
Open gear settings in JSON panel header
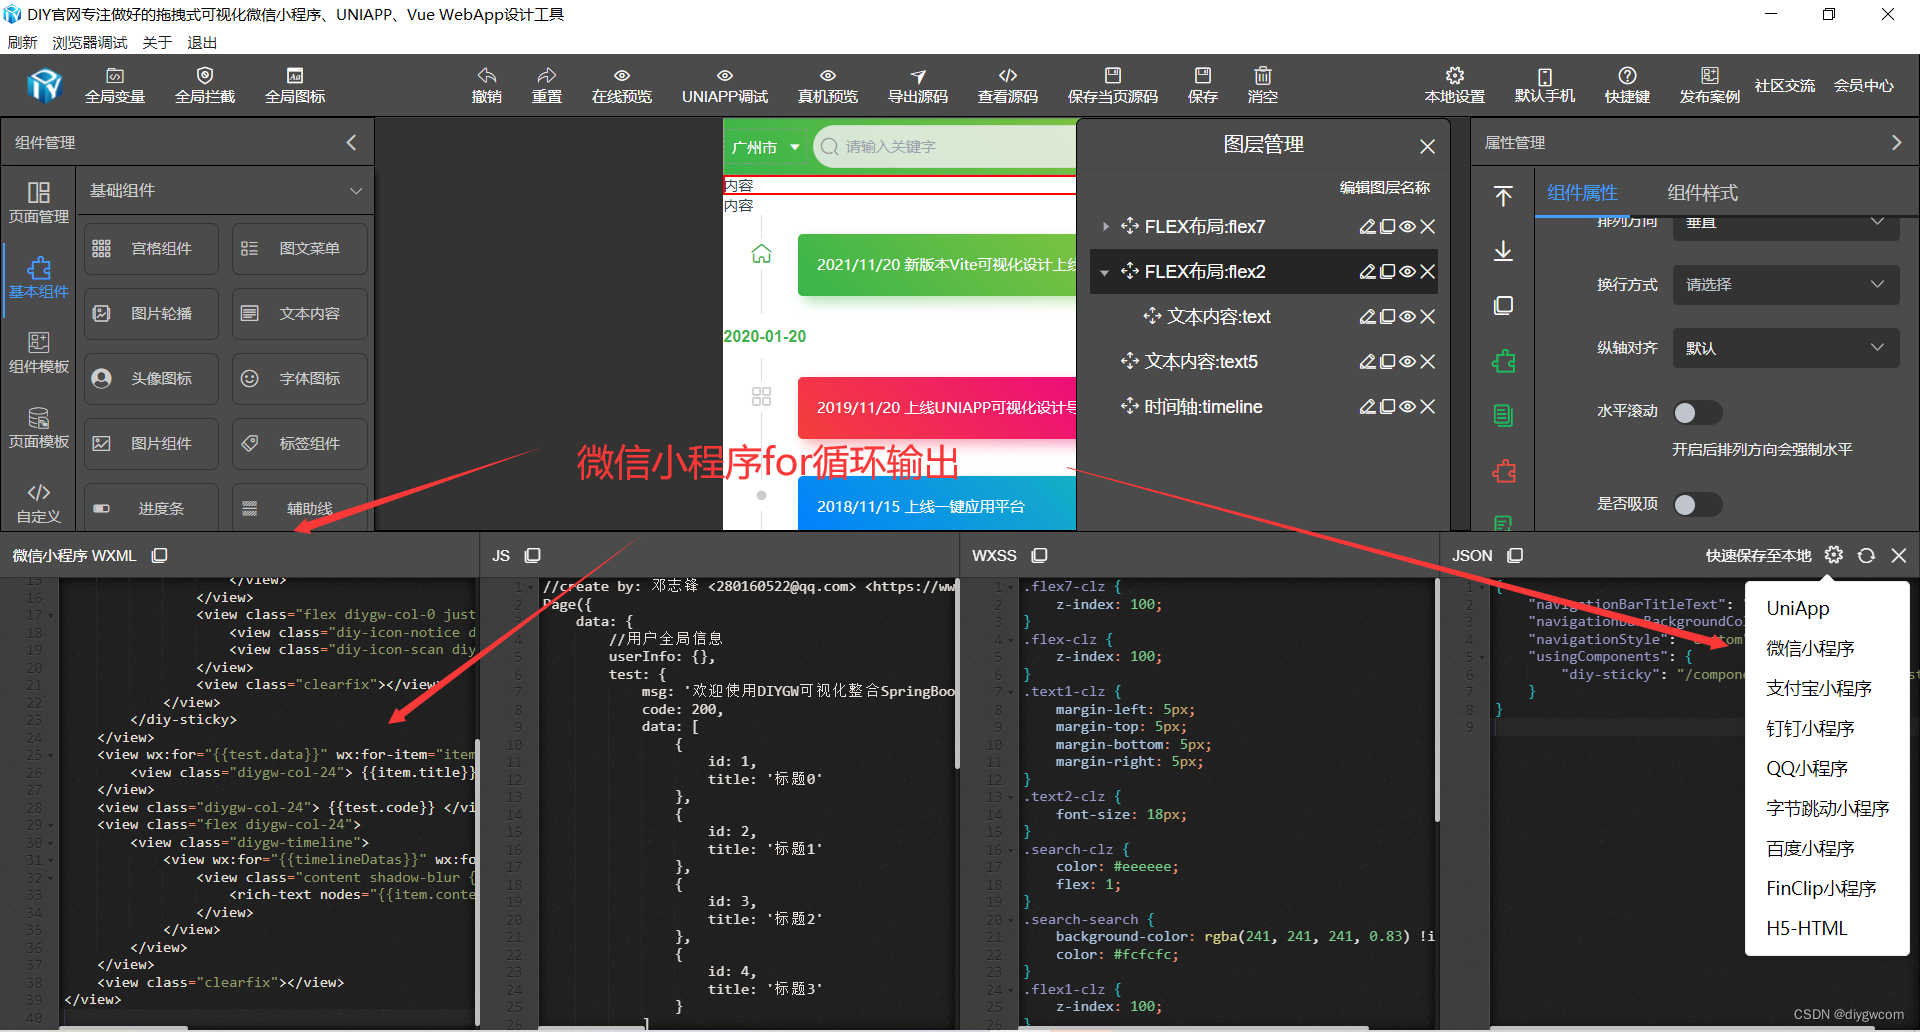click(1833, 555)
